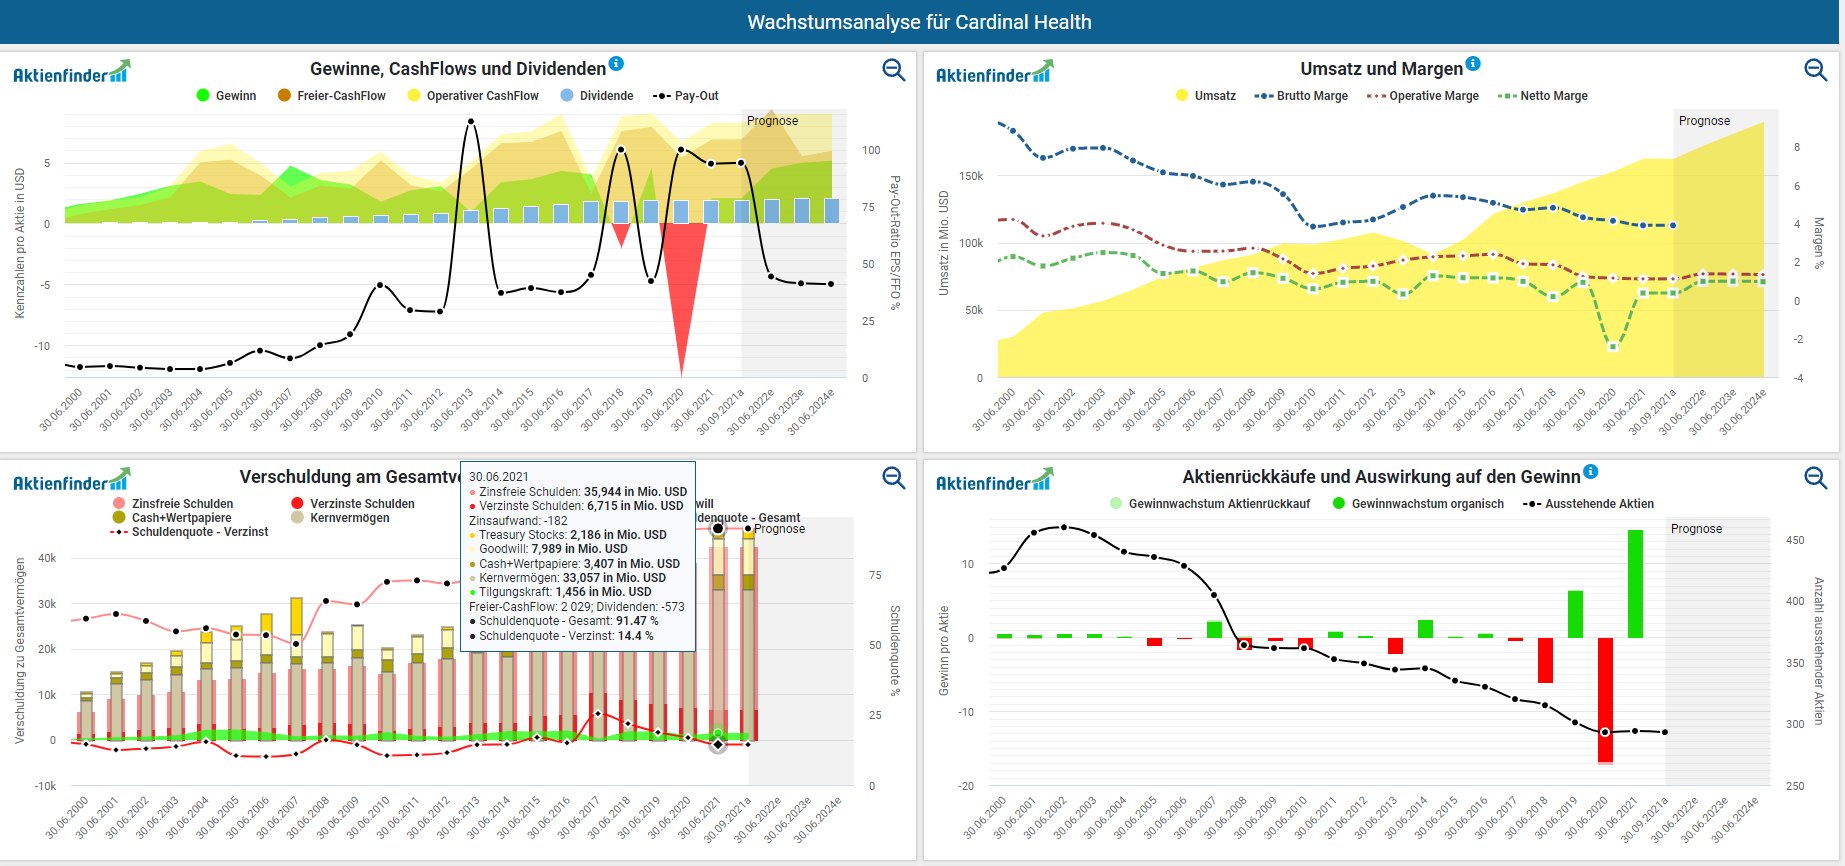Click Pay-Out peak data point at 30.06.2013
Image resolution: width=1845 pixels, height=866 pixels.
470,122
